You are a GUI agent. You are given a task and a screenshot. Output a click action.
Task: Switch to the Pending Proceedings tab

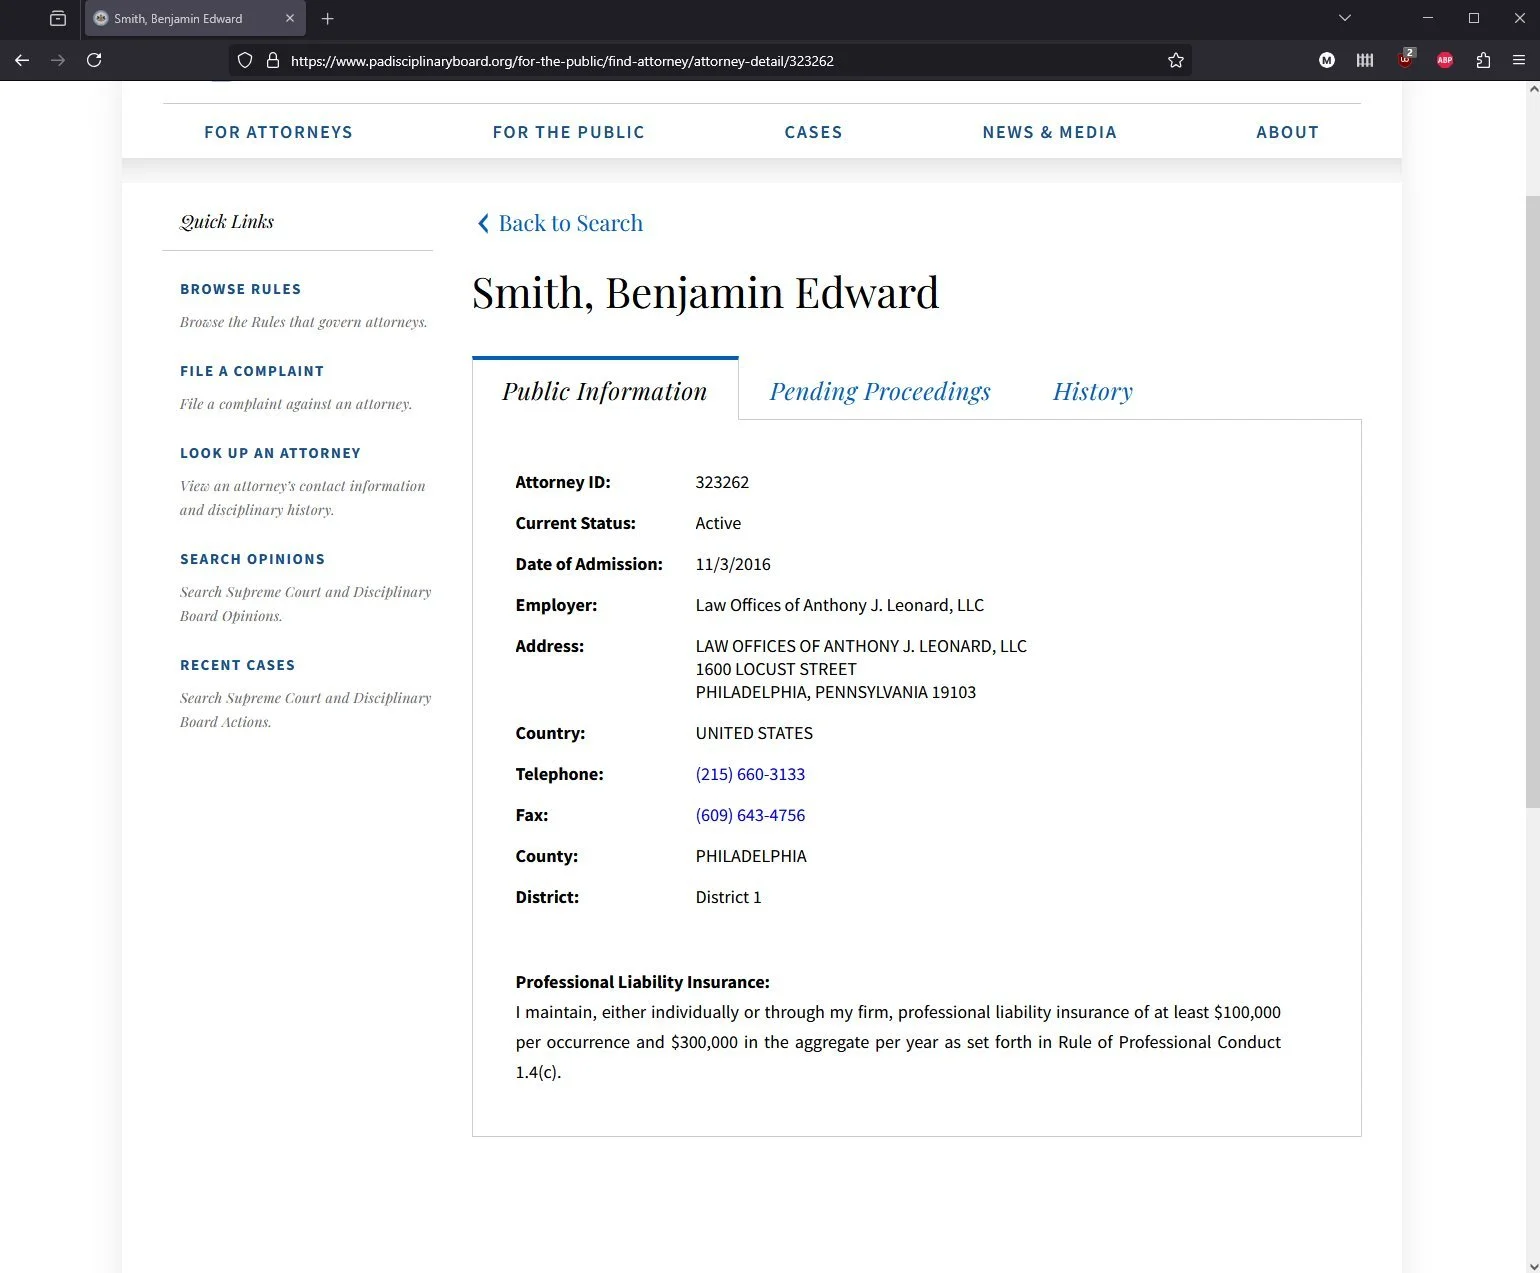coord(880,391)
